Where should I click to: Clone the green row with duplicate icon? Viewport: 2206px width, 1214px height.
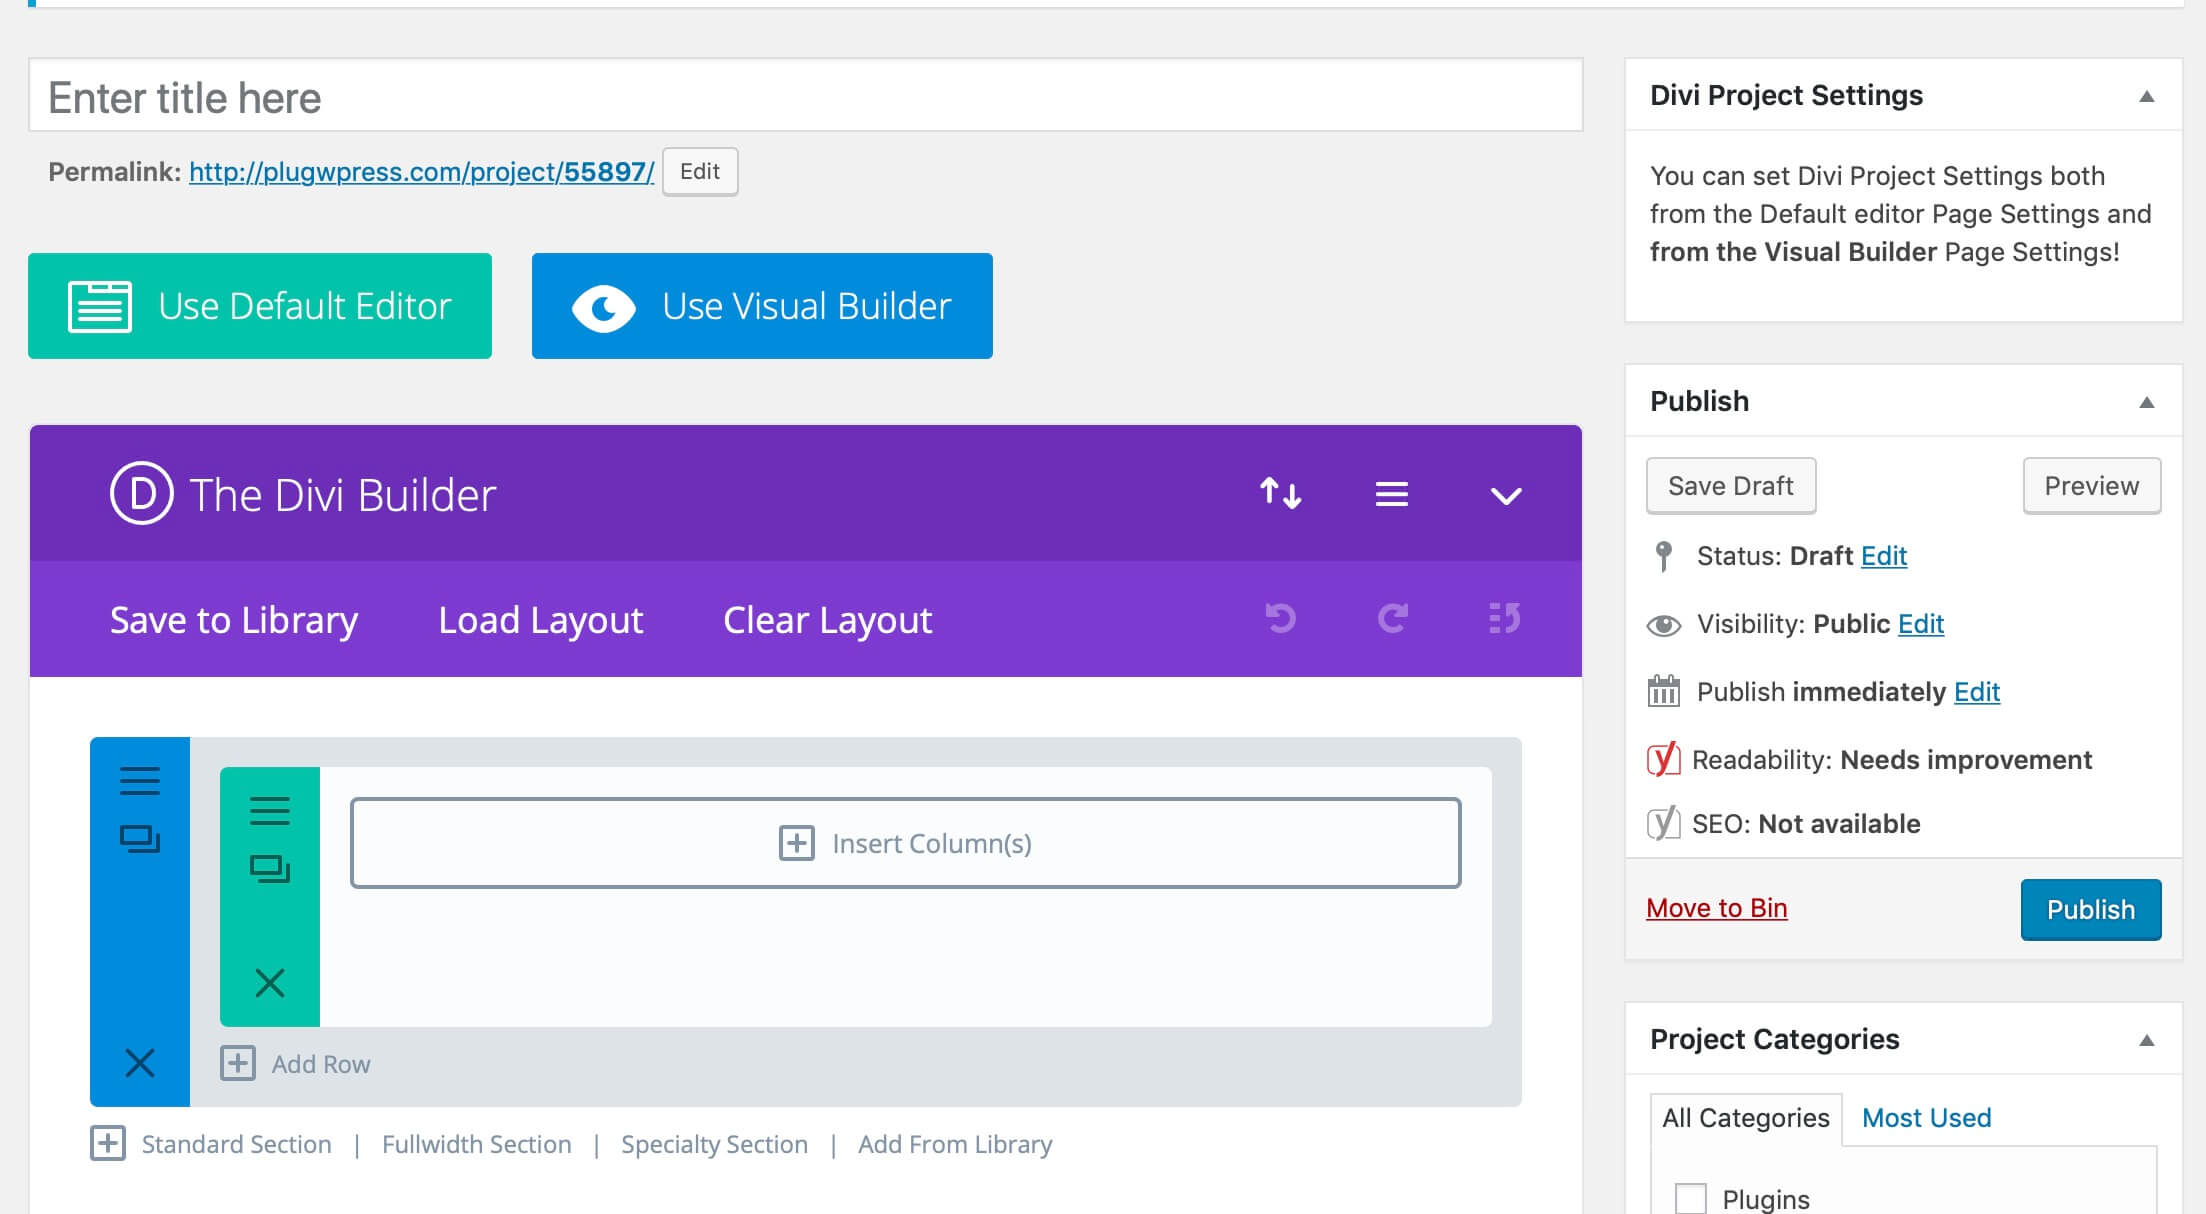tap(270, 868)
